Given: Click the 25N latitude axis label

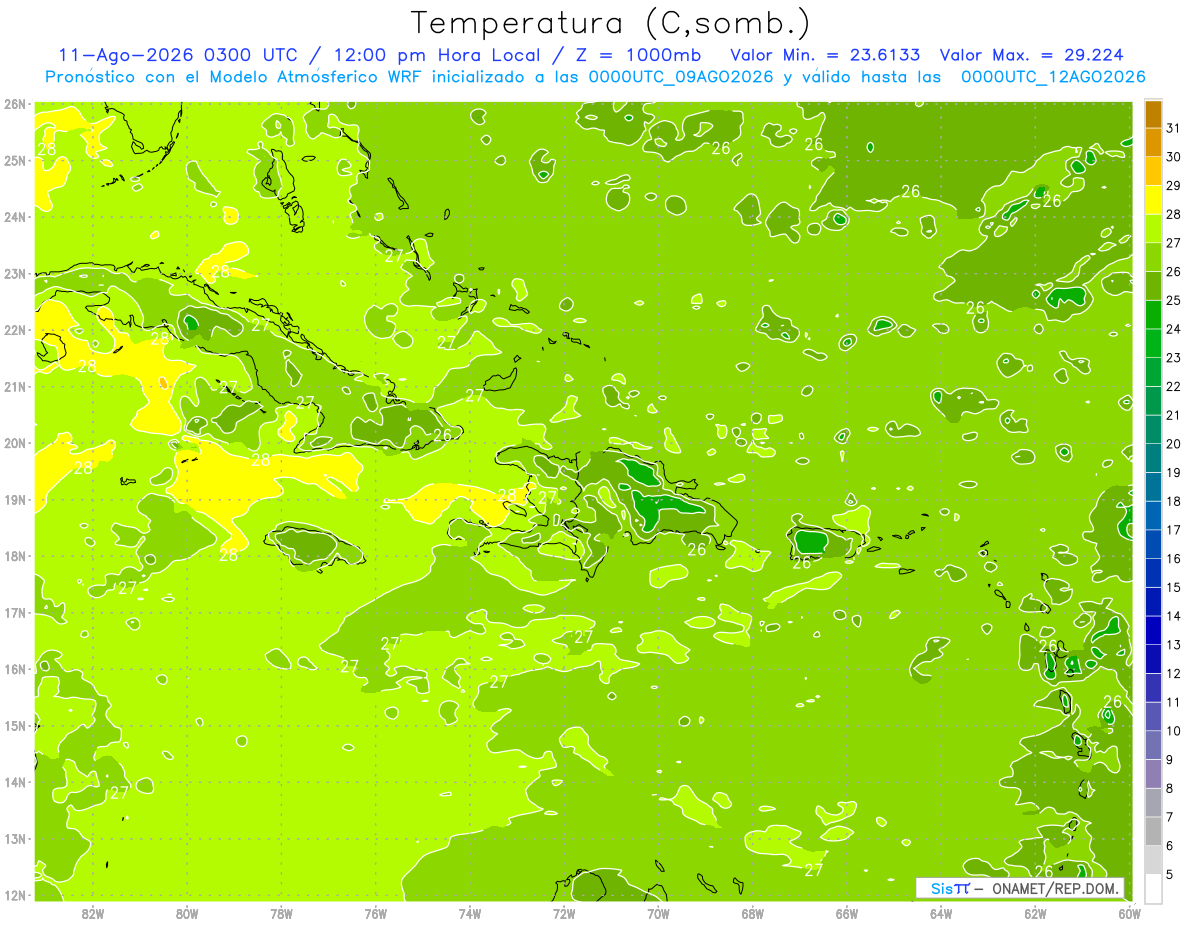Looking at the screenshot, I should pos(15,161).
